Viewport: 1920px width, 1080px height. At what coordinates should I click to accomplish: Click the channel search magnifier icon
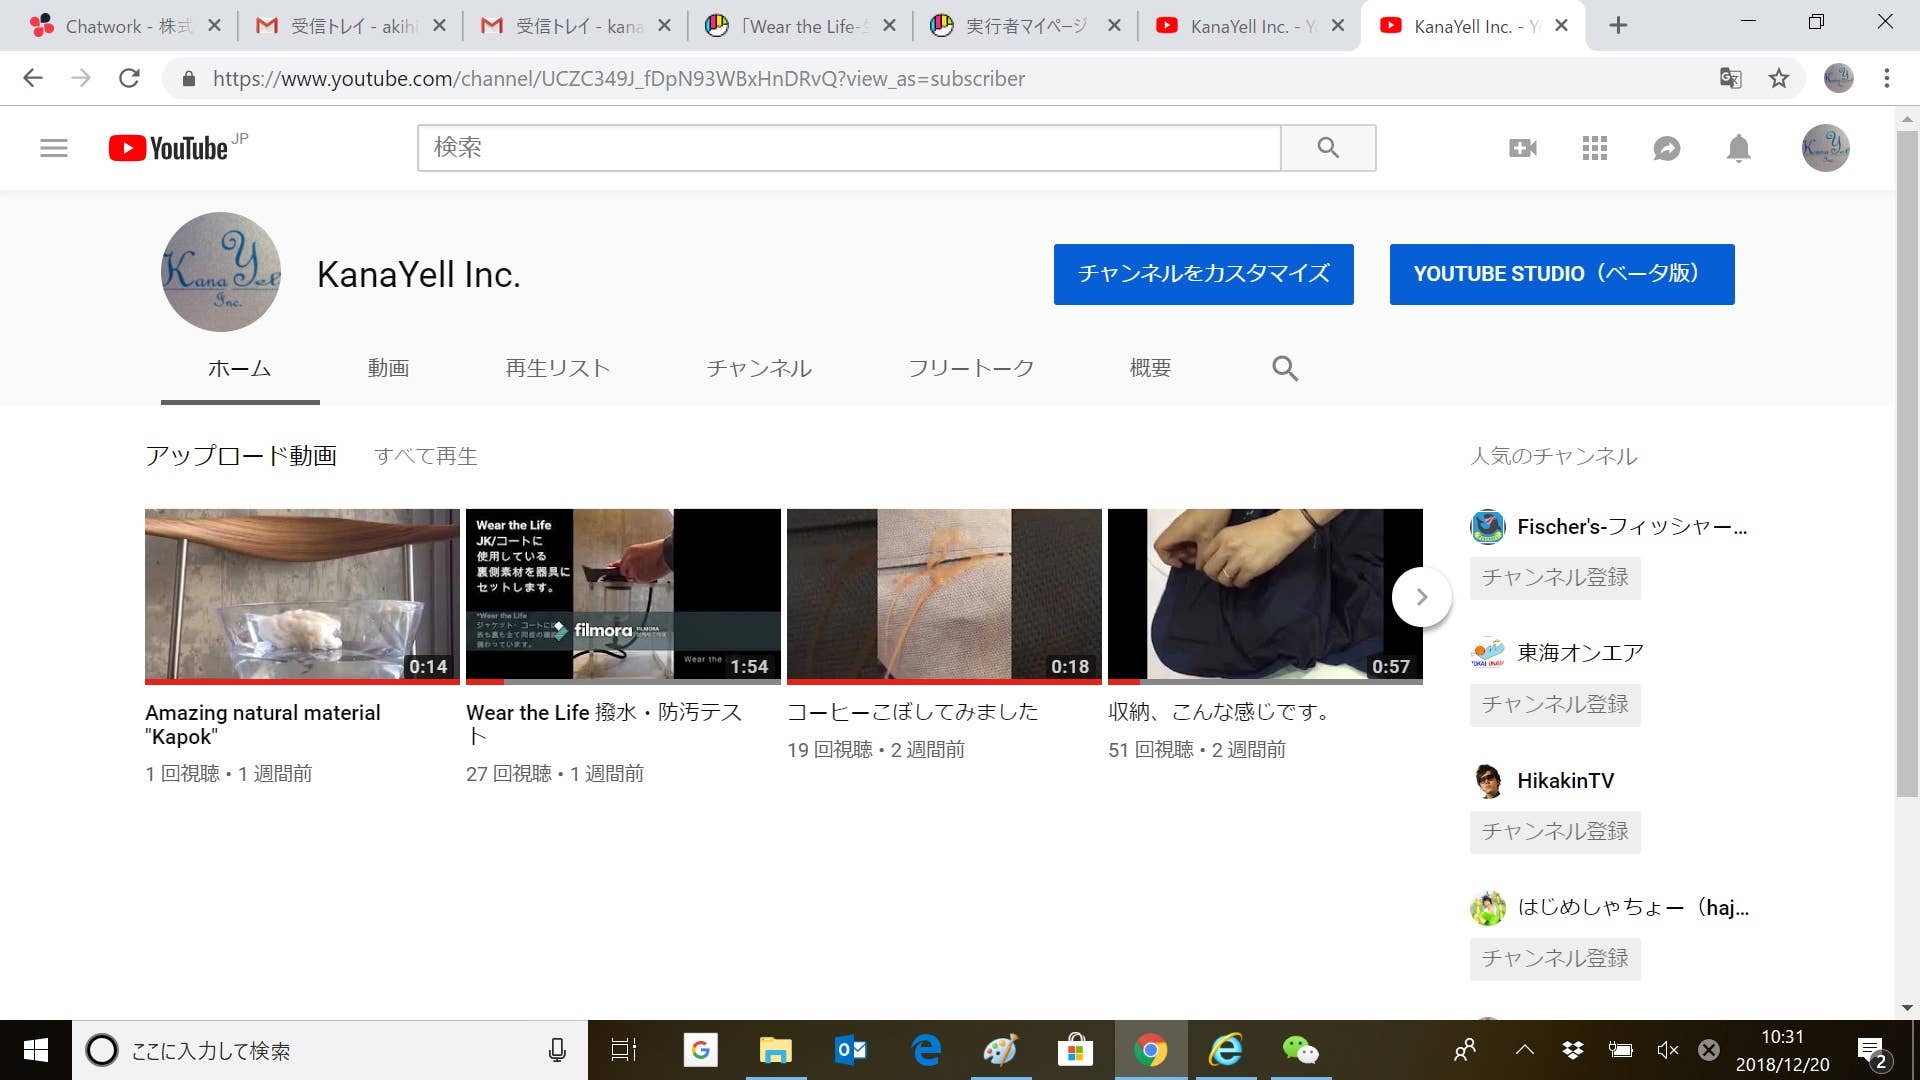tap(1285, 369)
